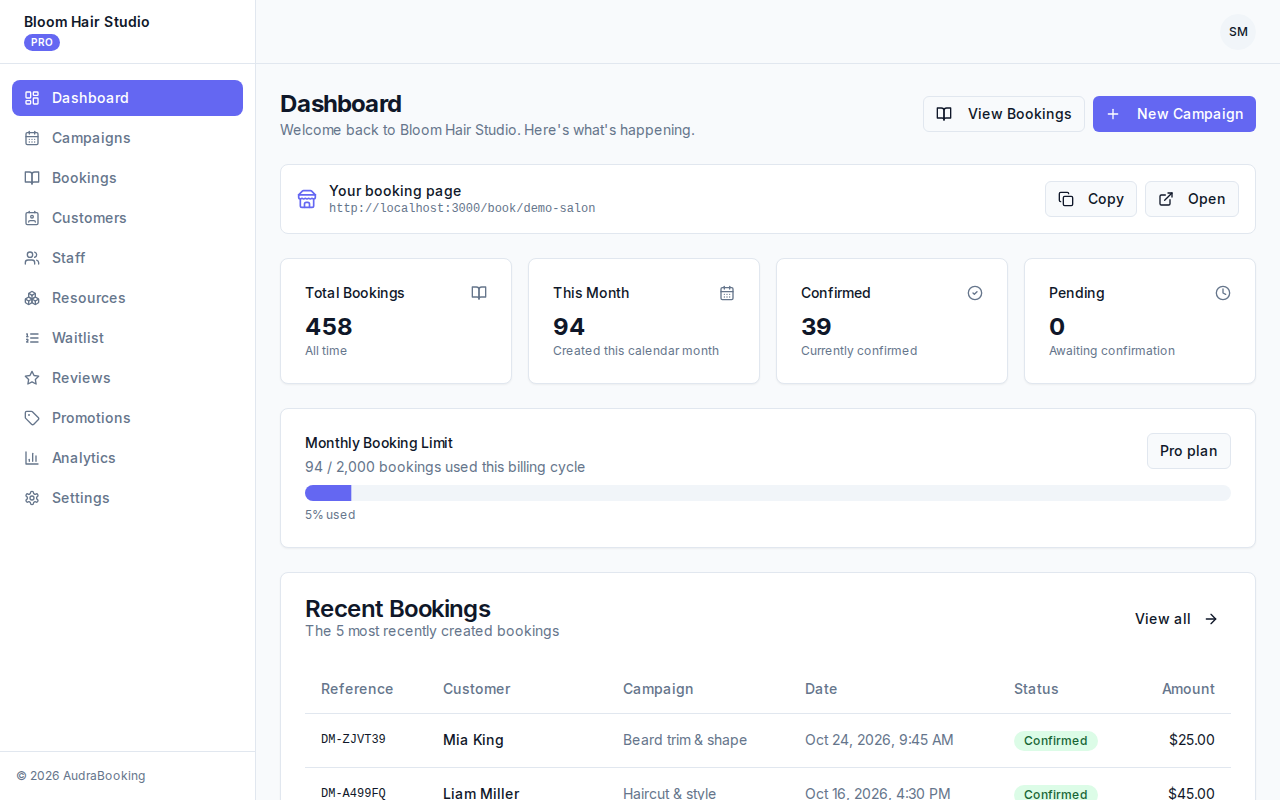Open the Campaigns section
1280x800 pixels.
(127, 138)
